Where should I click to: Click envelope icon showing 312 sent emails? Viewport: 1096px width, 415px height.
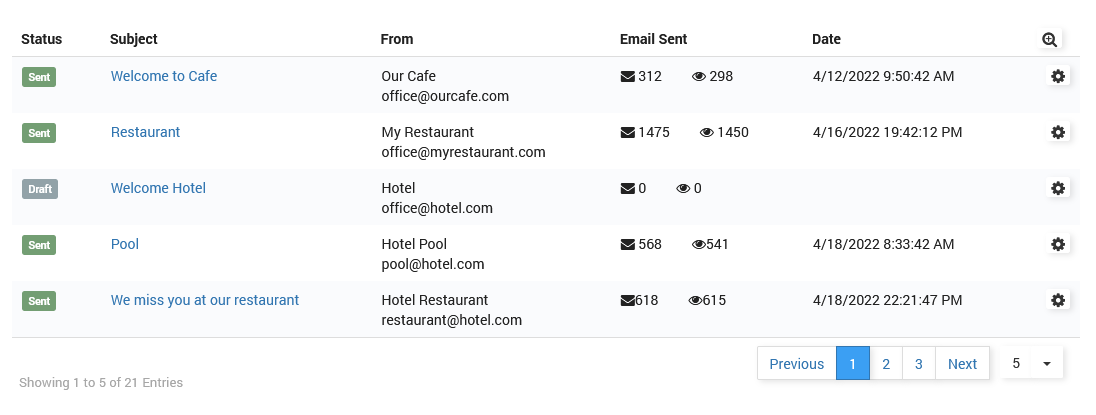tap(628, 76)
